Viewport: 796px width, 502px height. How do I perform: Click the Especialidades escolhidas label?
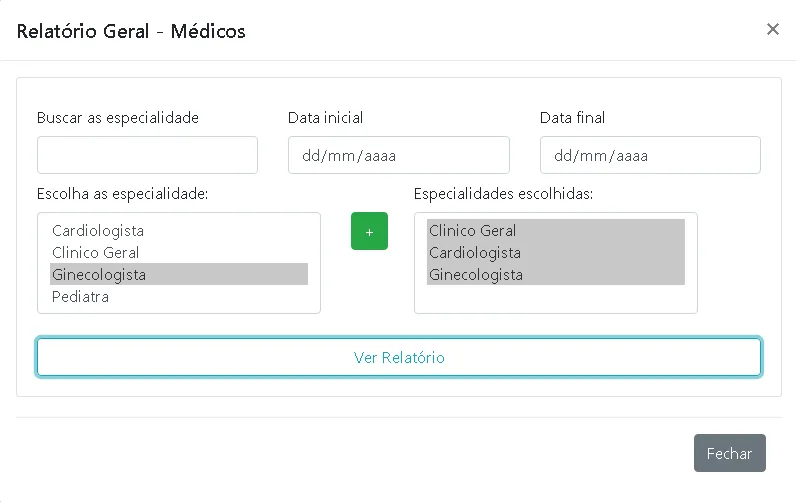click(x=503, y=193)
